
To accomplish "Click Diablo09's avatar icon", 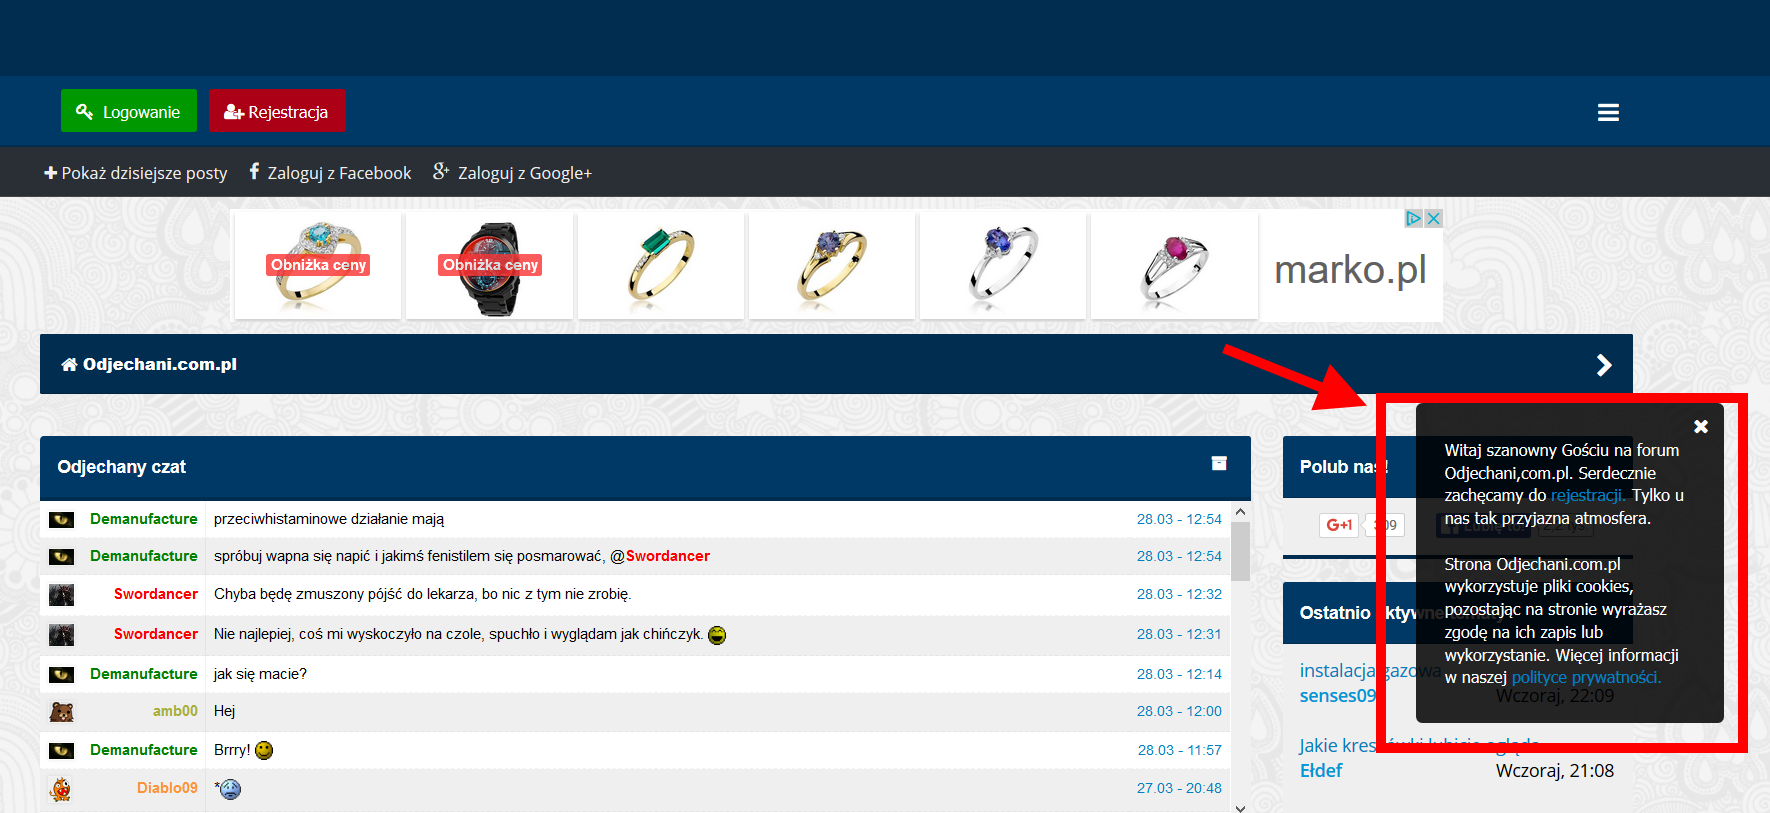I will pyautogui.click(x=61, y=789).
